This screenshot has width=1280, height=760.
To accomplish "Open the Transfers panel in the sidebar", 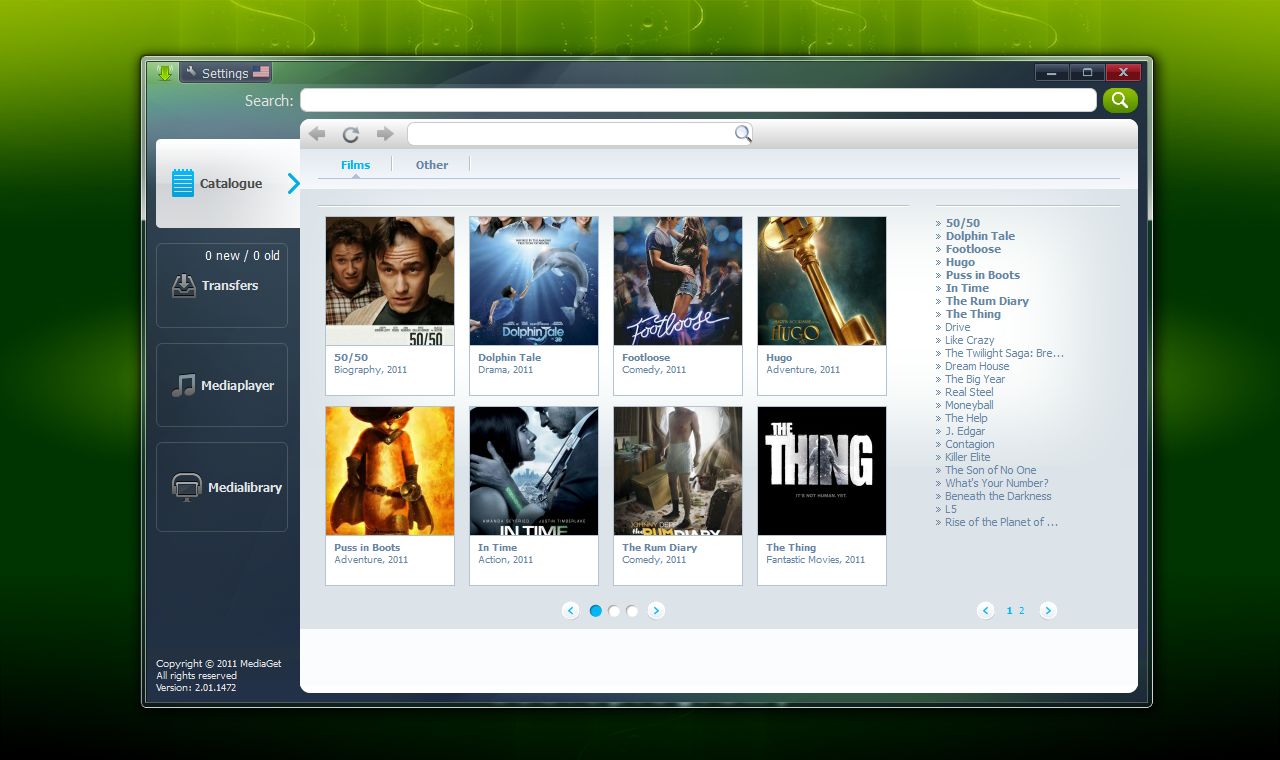I will coord(222,285).
